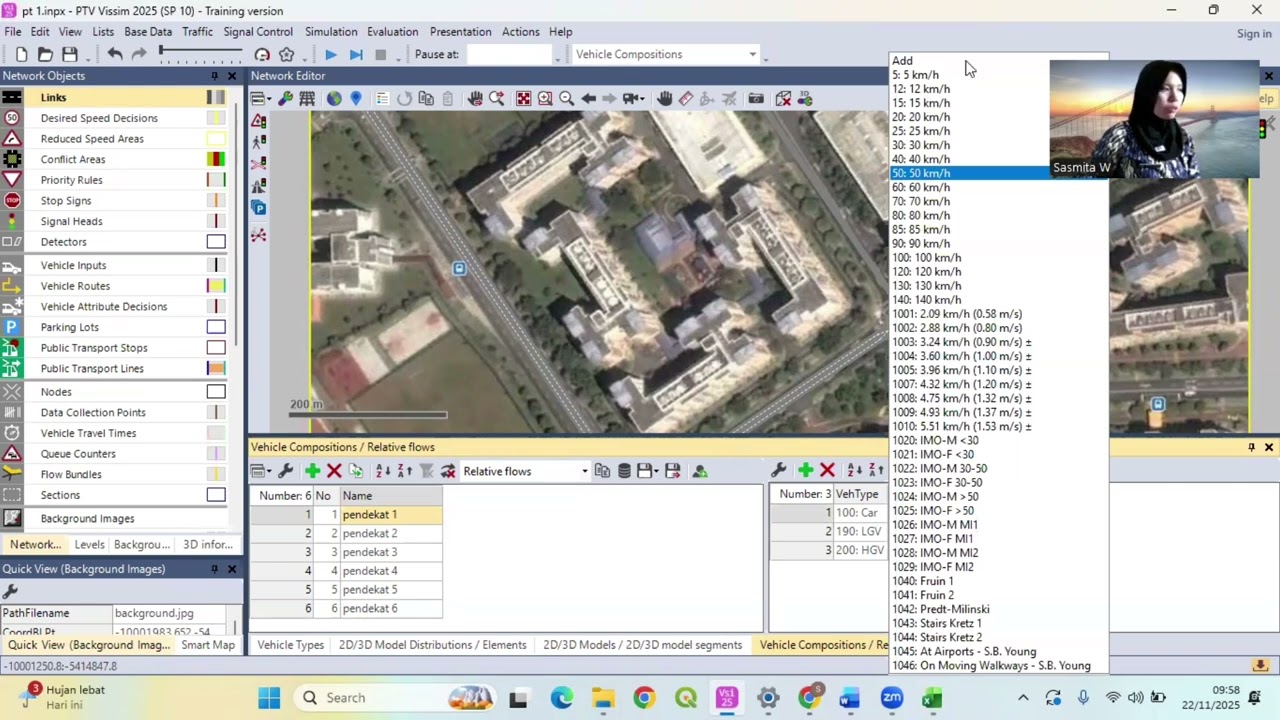1280x720 pixels.
Task: Click Conflict Areas color swatch
Action: (x=216, y=159)
